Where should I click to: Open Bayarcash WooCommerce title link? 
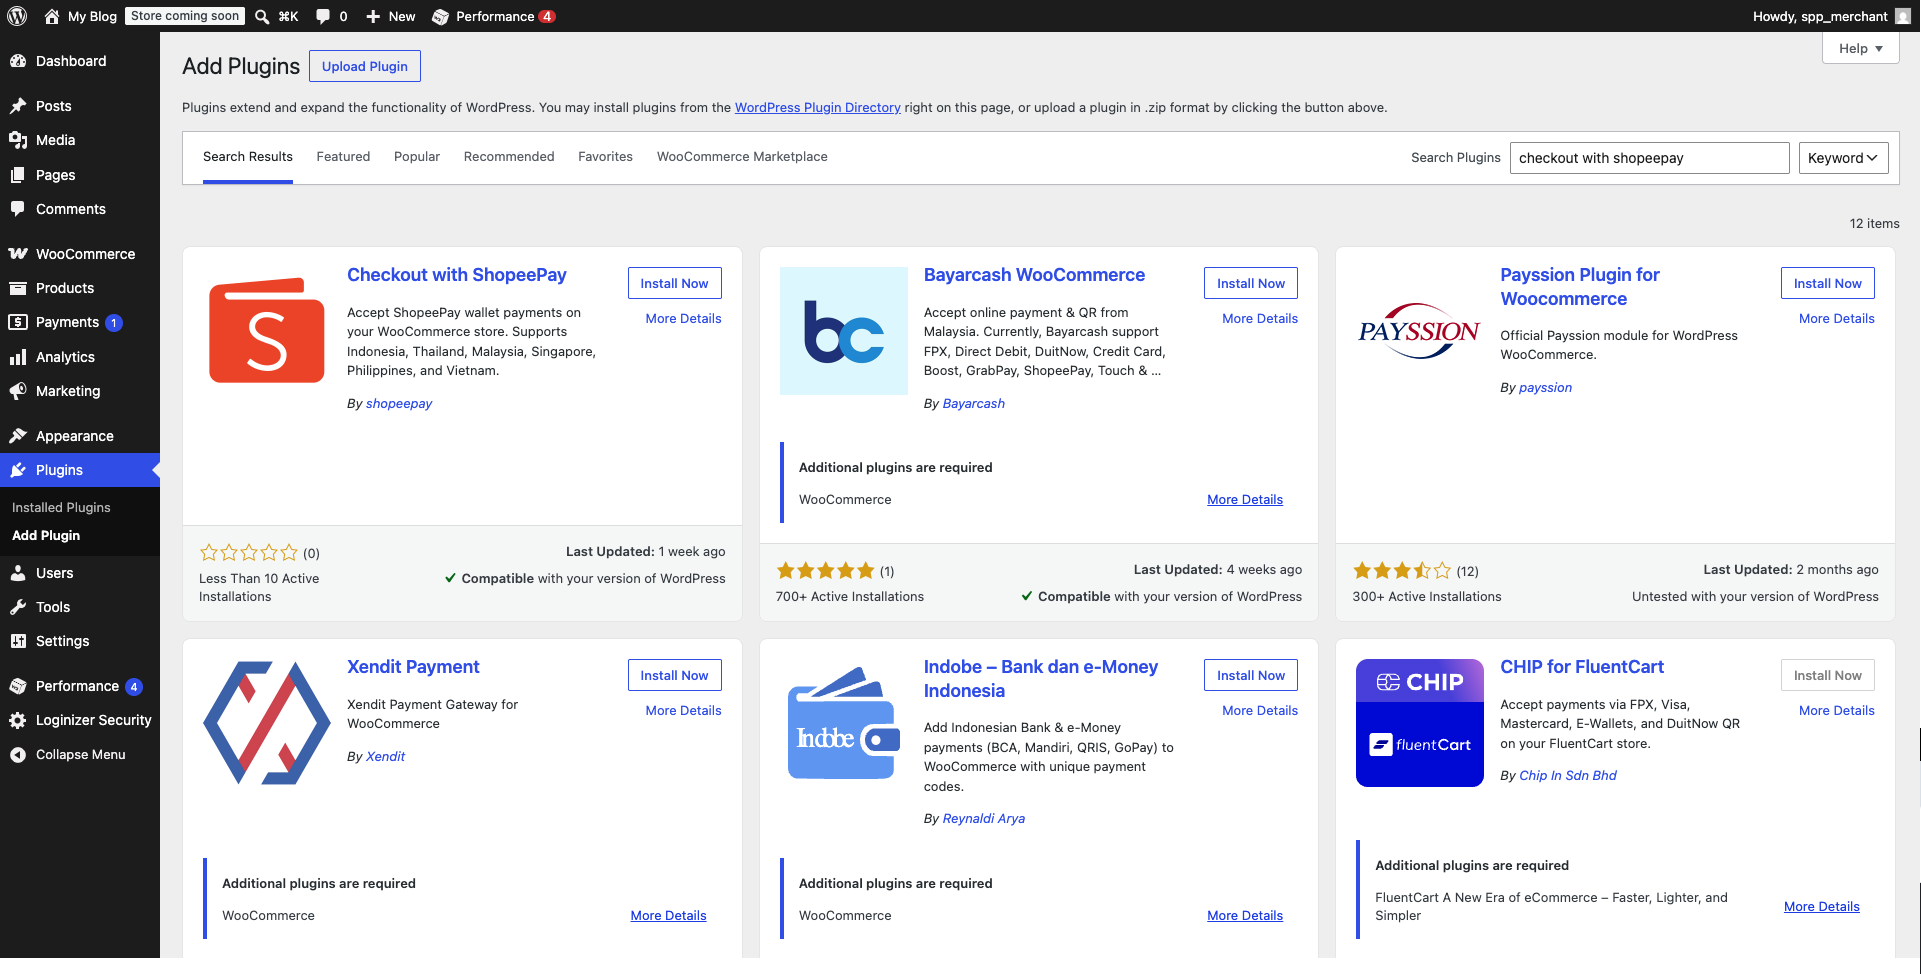1034,275
